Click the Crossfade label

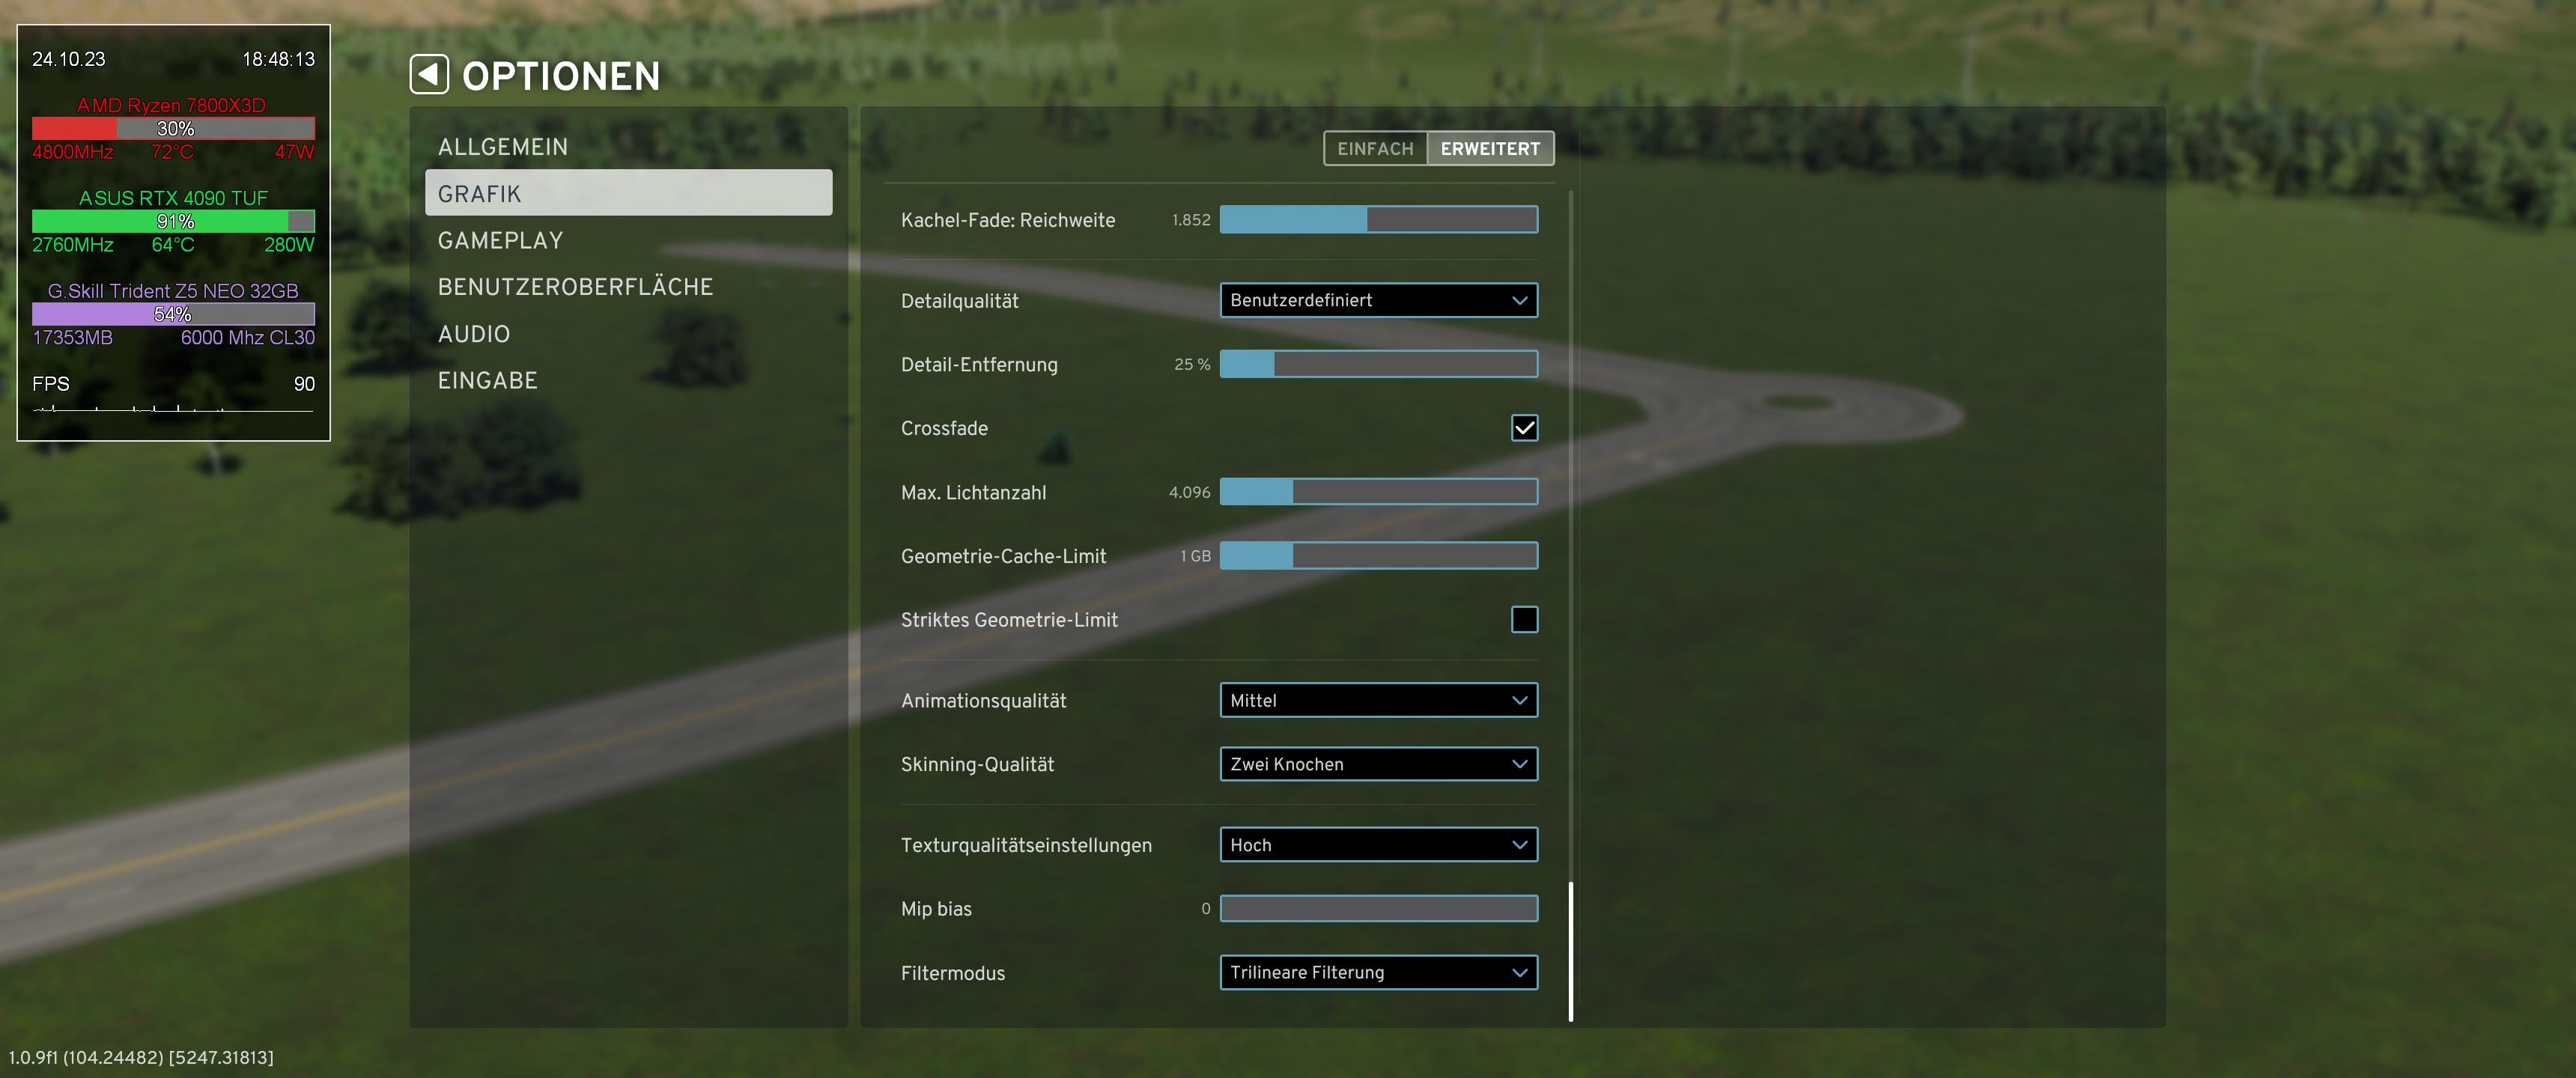click(944, 428)
